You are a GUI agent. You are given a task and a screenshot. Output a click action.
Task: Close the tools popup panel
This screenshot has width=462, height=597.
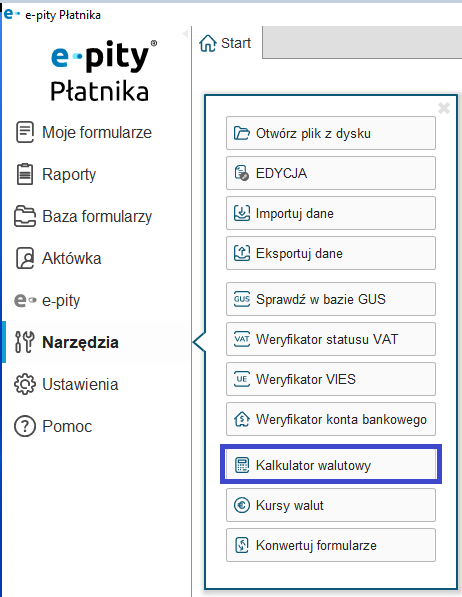tap(444, 108)
